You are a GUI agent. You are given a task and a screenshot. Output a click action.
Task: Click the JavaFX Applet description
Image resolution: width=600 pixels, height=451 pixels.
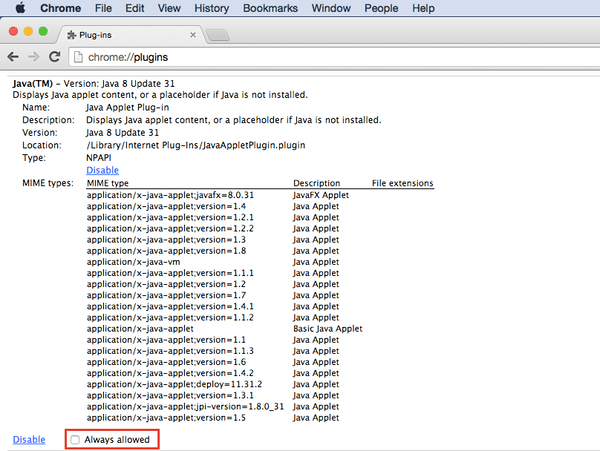(321, 195)
